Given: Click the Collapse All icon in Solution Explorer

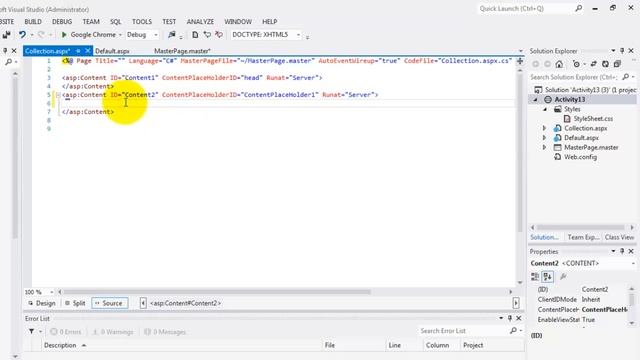Looking at the screenshot, I should 617,64.
